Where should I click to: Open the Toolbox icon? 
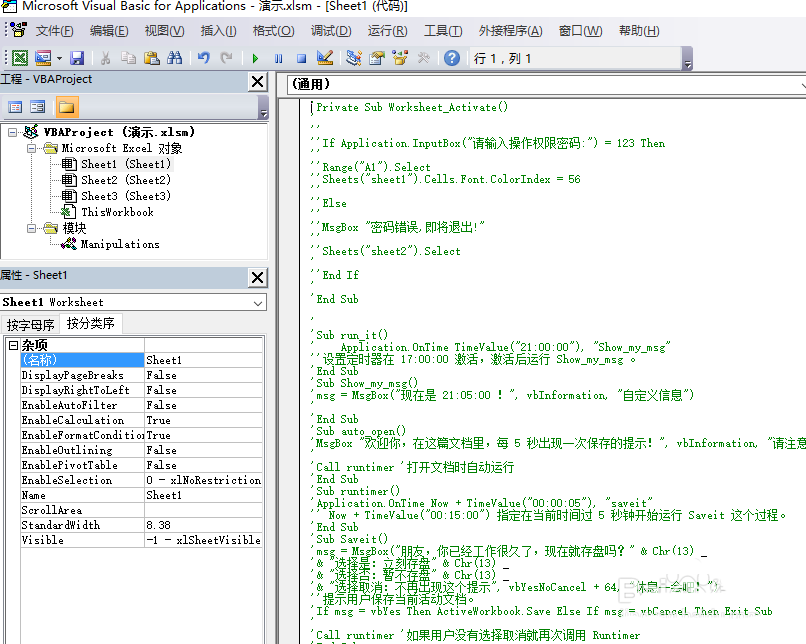click(x=424, y=58)
